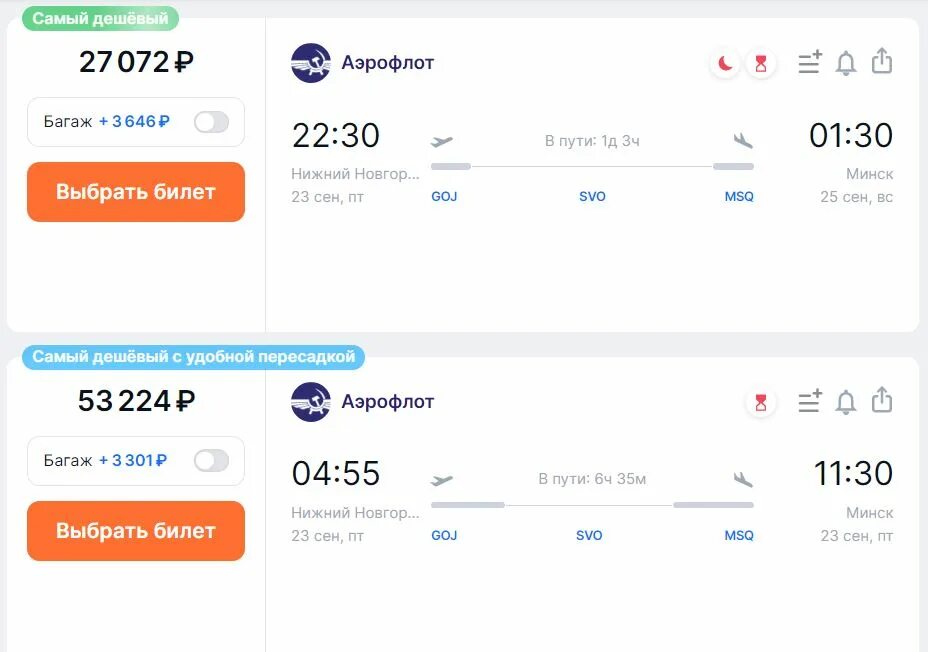Screen dimensions: 928x652
Task: Share the 53 224 ₽ ticket
Action: coord(881,401)
